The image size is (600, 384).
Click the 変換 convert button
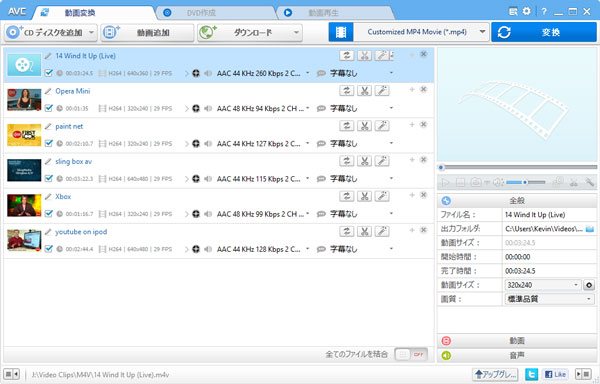(544, 32)
